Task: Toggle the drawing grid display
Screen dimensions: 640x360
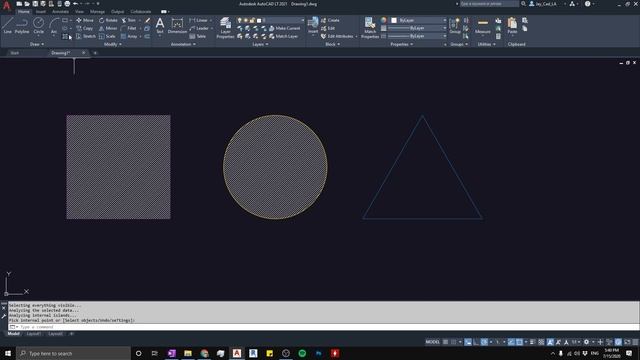Action: [x=445, y=342]
